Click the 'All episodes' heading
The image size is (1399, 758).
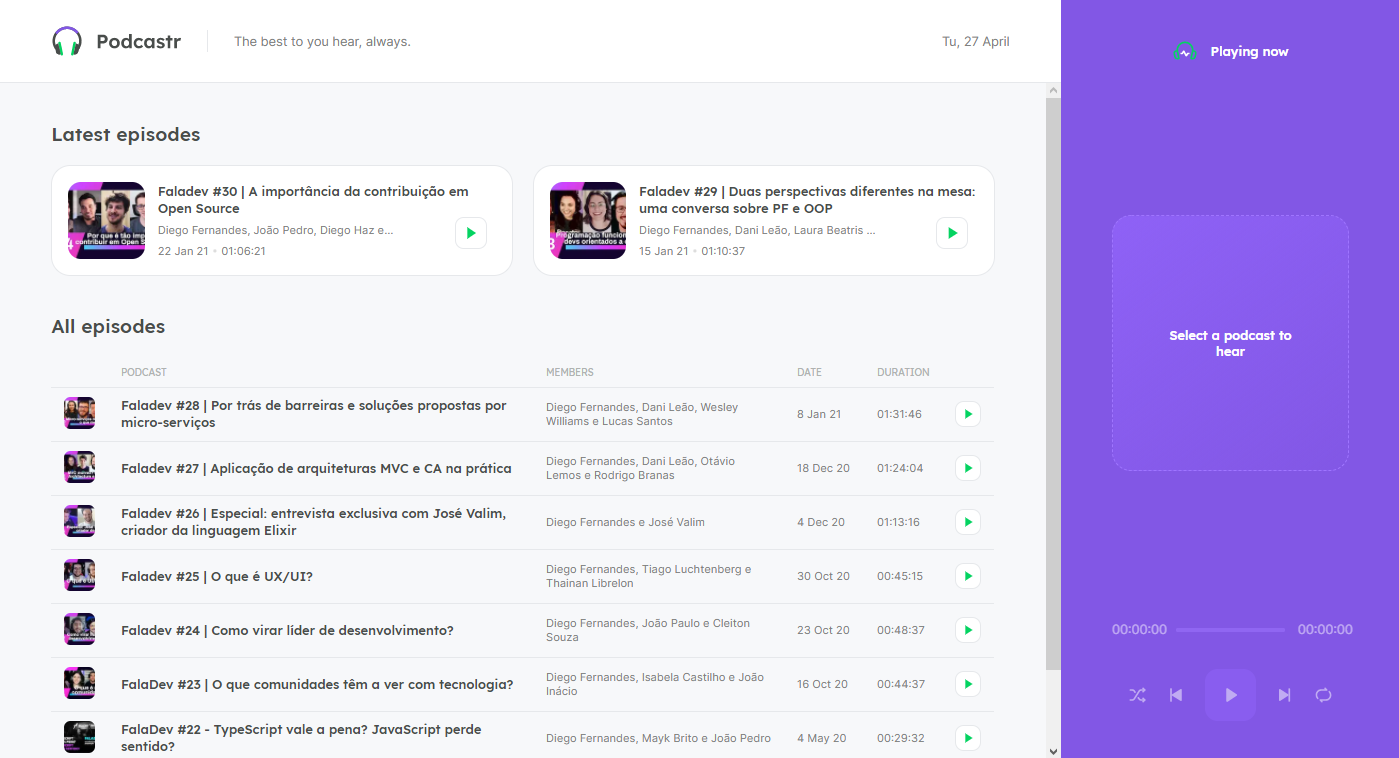[x=108, y=327]
